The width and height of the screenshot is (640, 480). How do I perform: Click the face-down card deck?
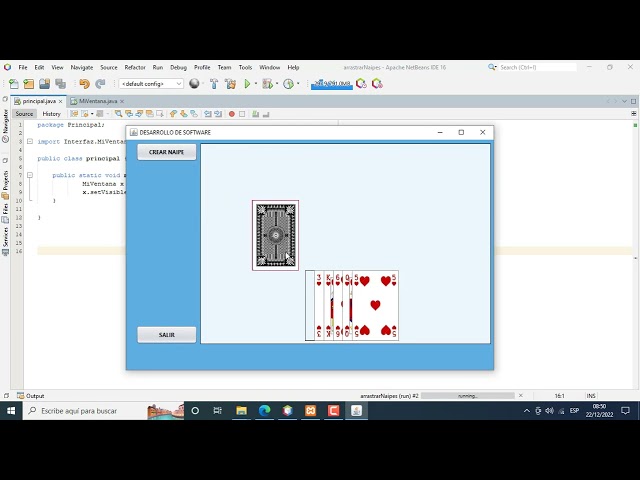pos(276,235)
